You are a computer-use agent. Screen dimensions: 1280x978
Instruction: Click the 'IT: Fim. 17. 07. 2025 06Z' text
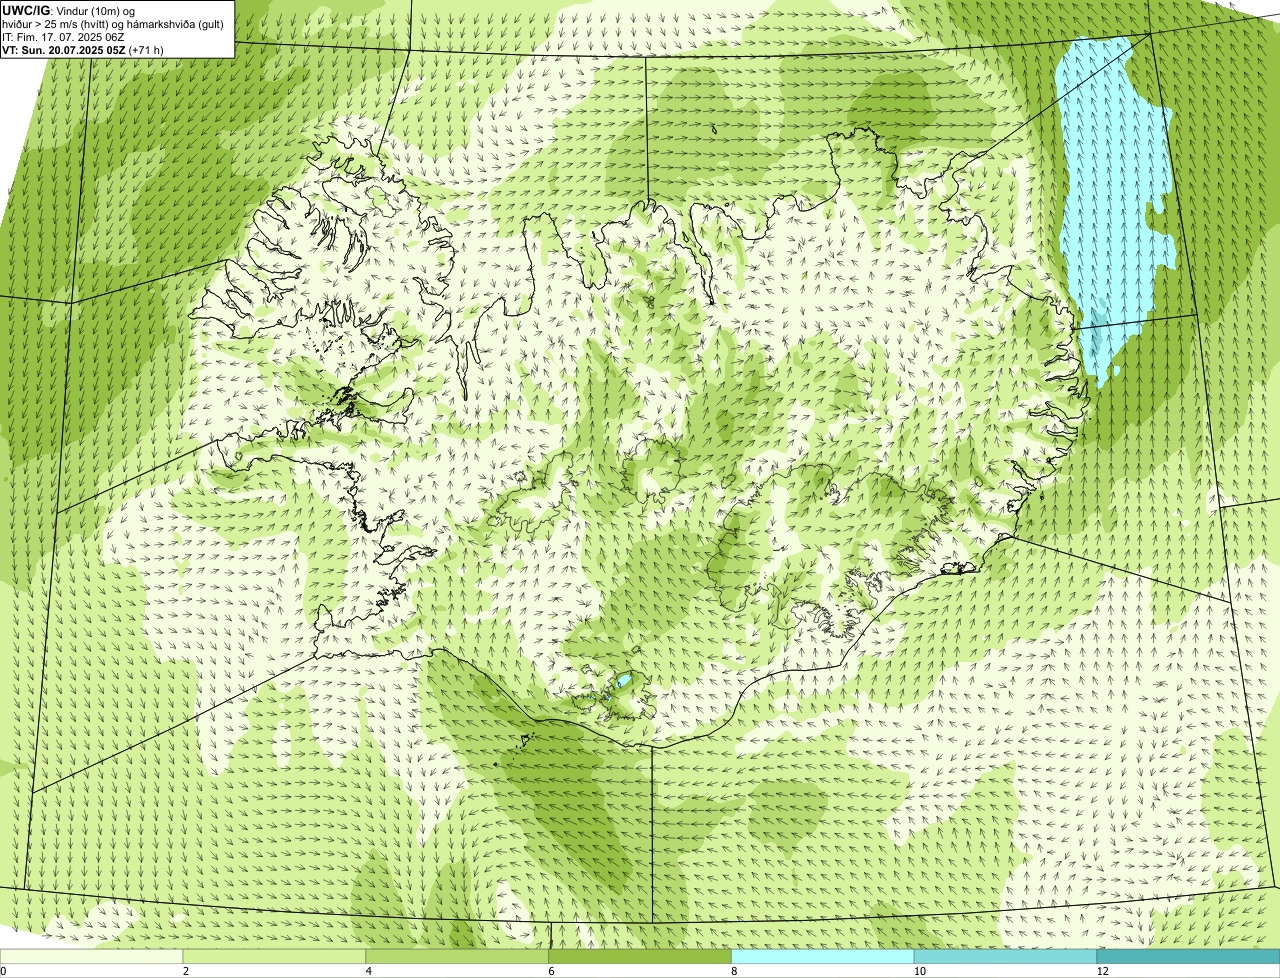tap(63, 37)
